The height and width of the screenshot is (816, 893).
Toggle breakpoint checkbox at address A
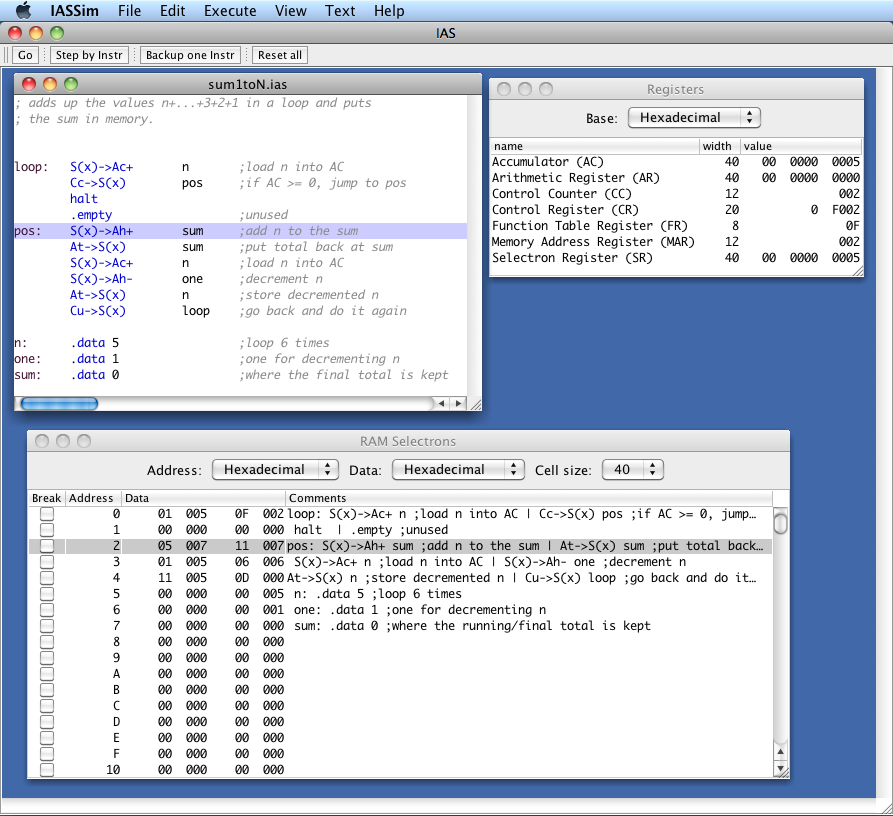tap(47, 674)
